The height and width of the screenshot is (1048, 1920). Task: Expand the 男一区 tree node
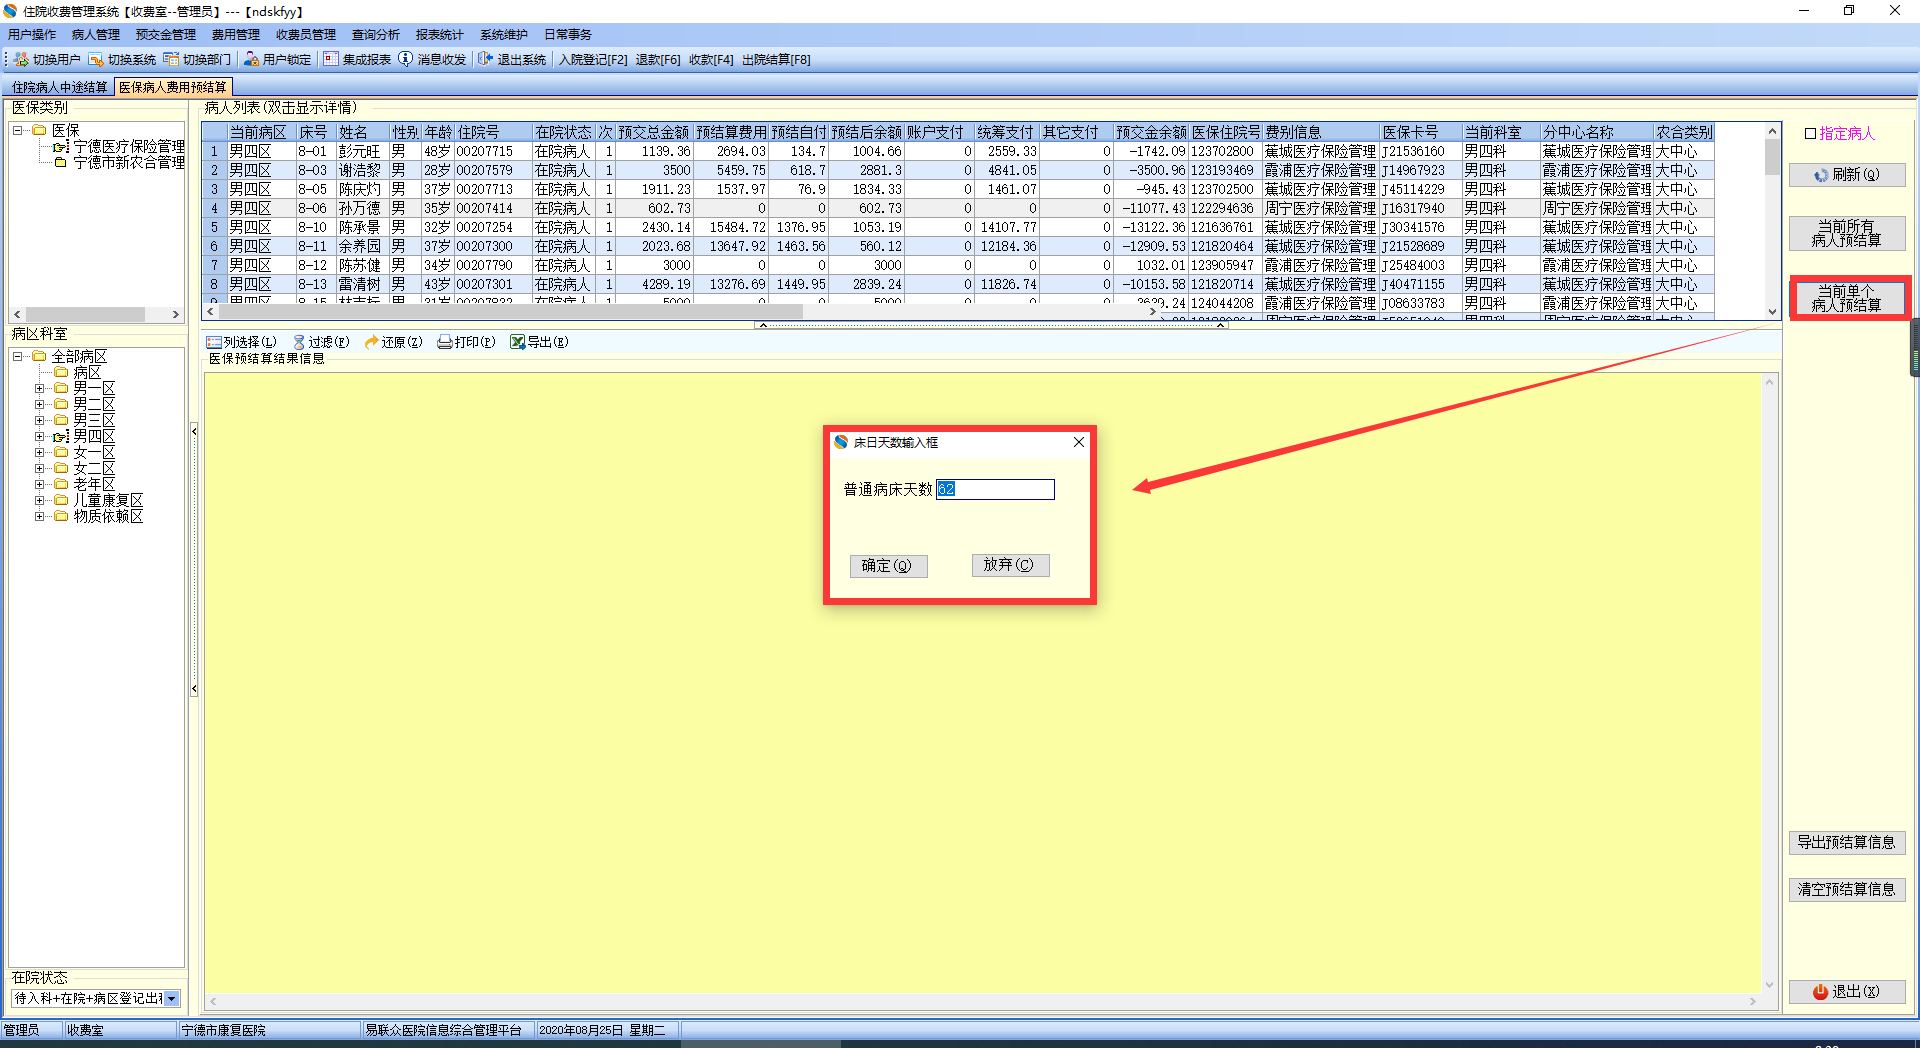click(x=39, y=388)
